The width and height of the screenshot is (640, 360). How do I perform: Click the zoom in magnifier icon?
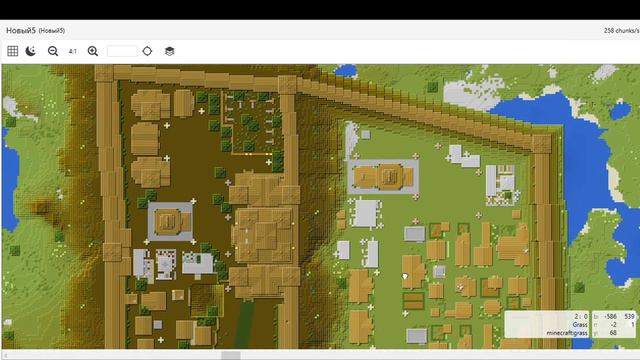coord(93,51)
